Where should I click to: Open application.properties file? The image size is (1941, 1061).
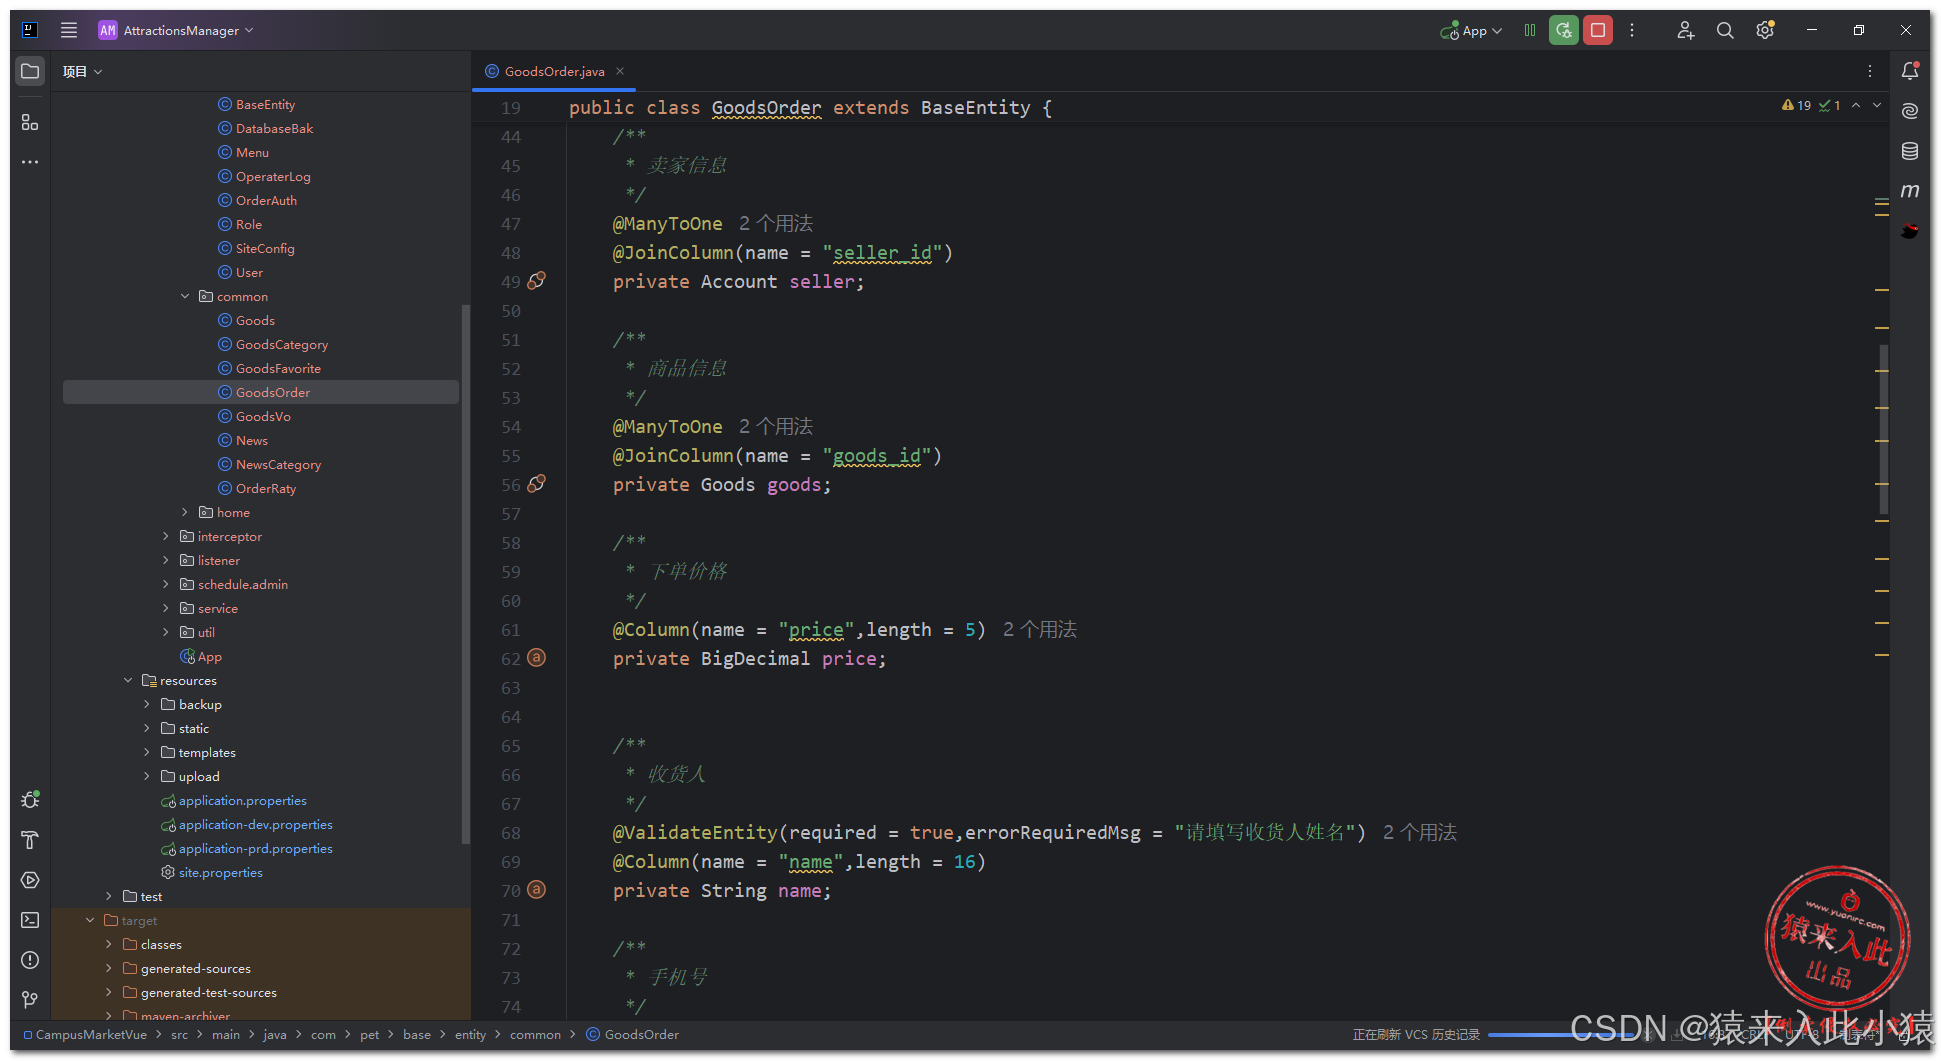pyautogui.click(x=242, y=800)
